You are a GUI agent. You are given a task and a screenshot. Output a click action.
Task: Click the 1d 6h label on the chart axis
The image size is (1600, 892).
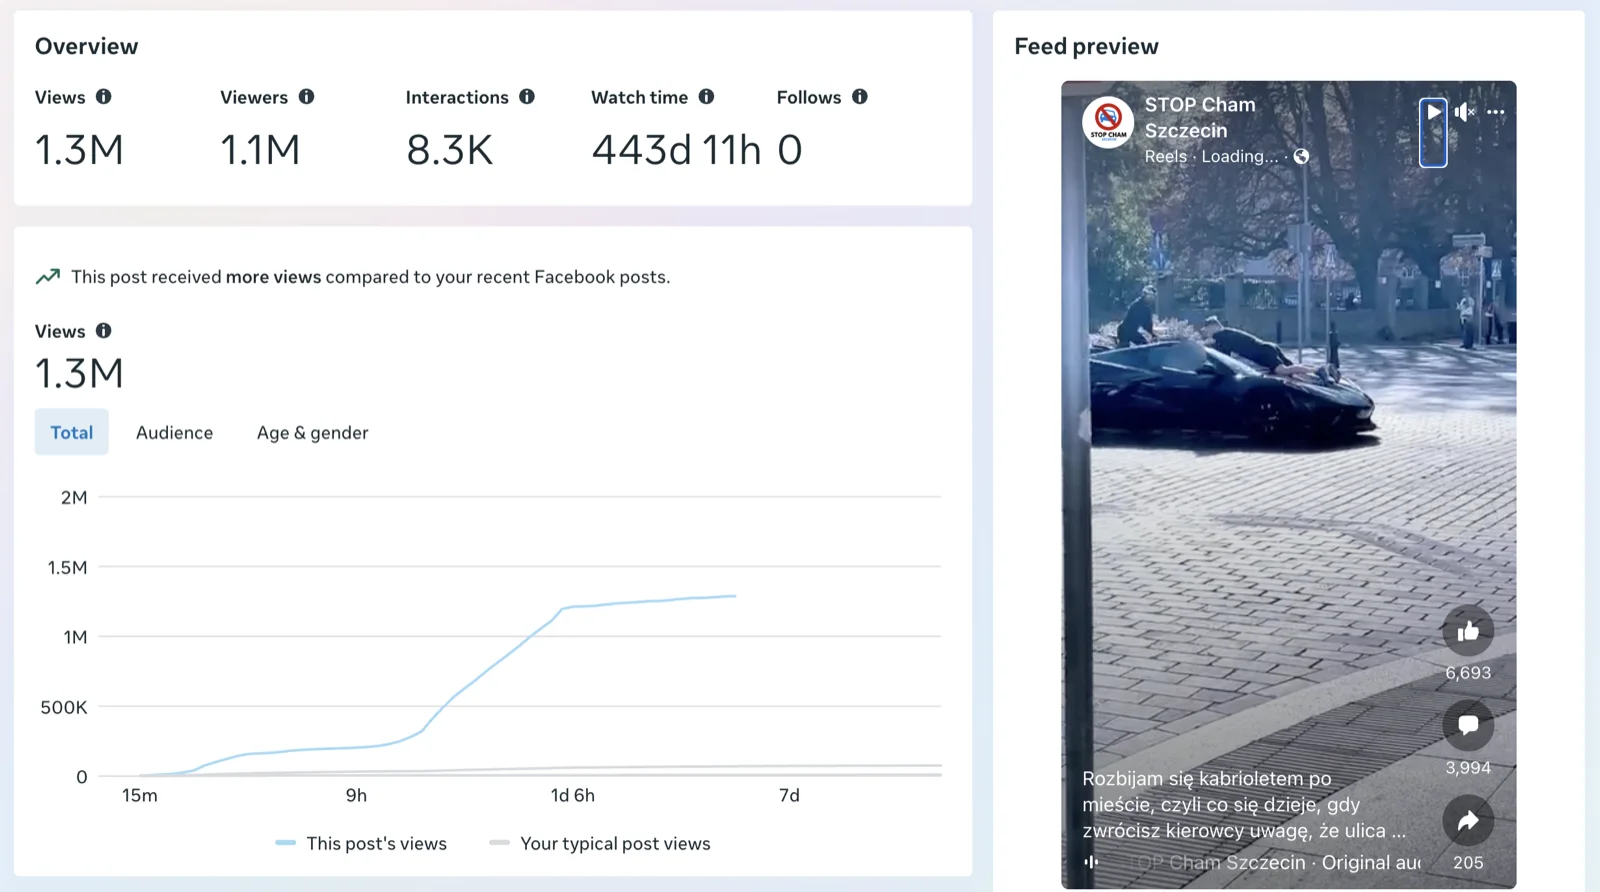click(x=573, y=796)
